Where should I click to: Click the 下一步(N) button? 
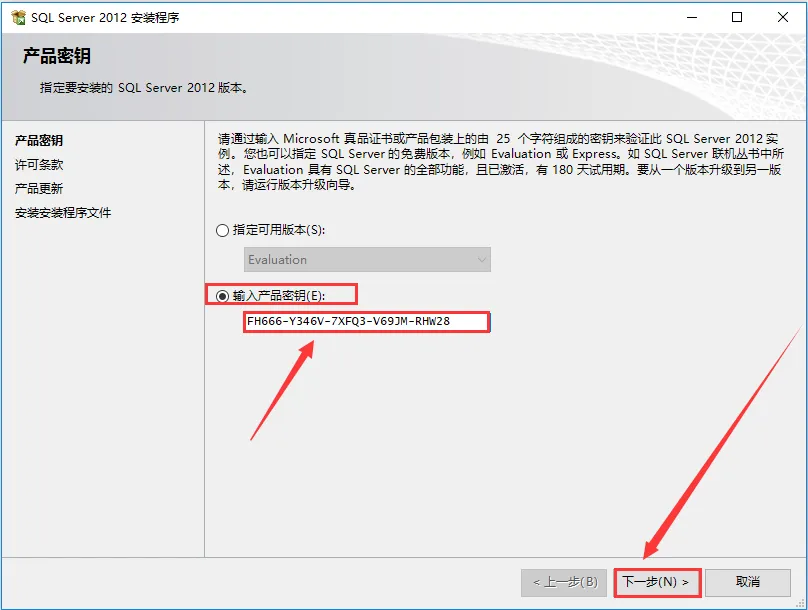point(657,582)
